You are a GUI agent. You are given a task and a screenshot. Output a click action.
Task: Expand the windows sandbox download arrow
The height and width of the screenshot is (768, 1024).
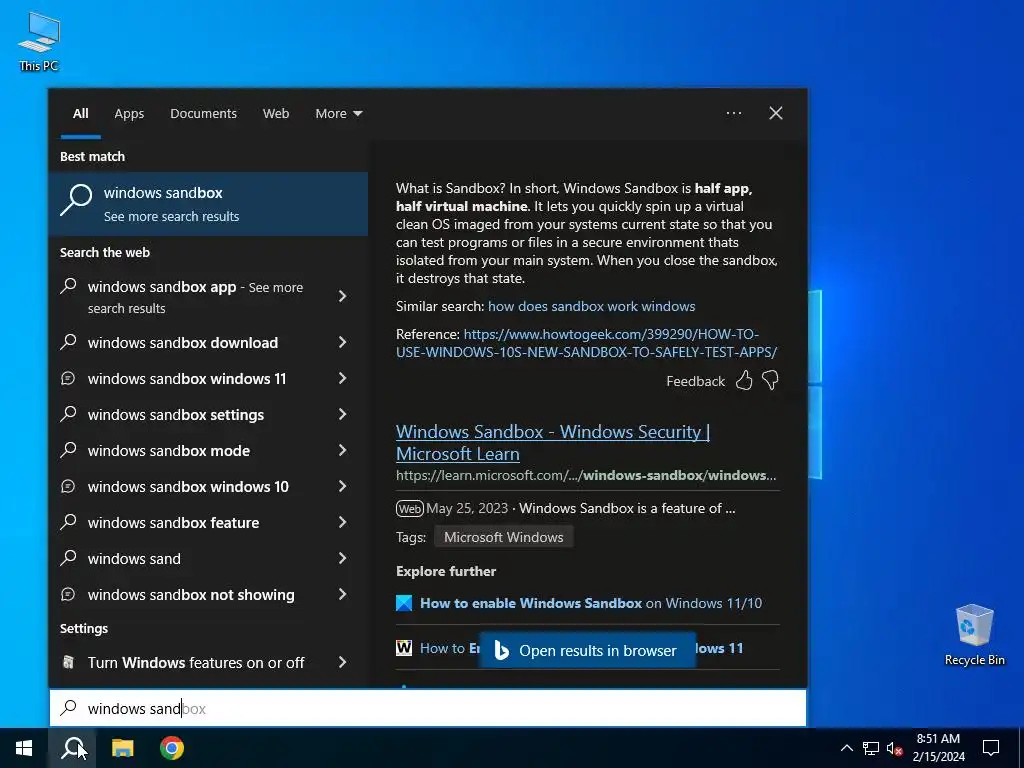click(x=342, y=342)
